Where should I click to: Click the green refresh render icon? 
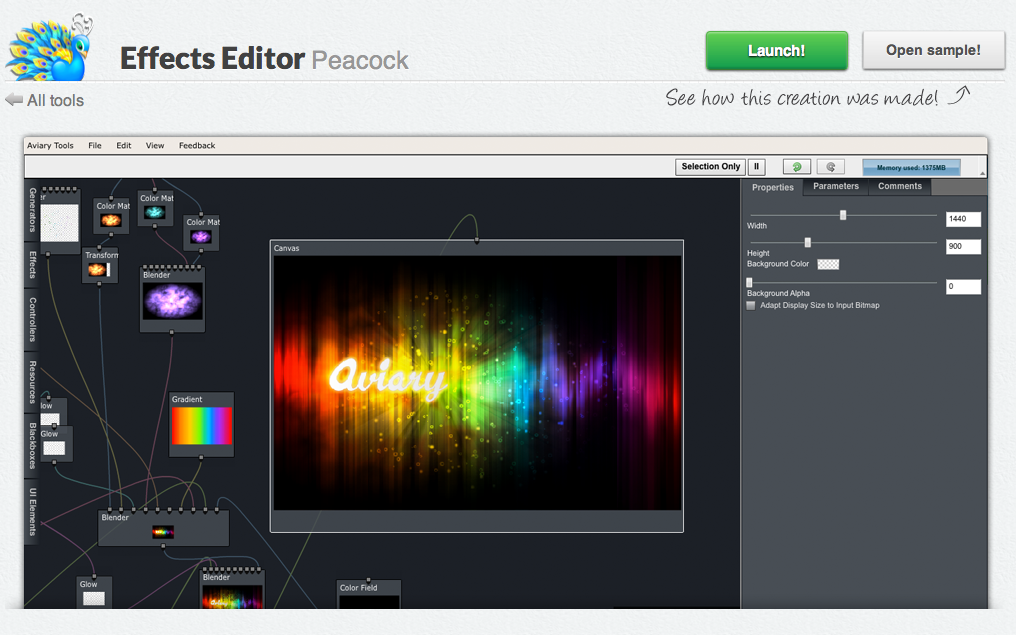point(796,167)
